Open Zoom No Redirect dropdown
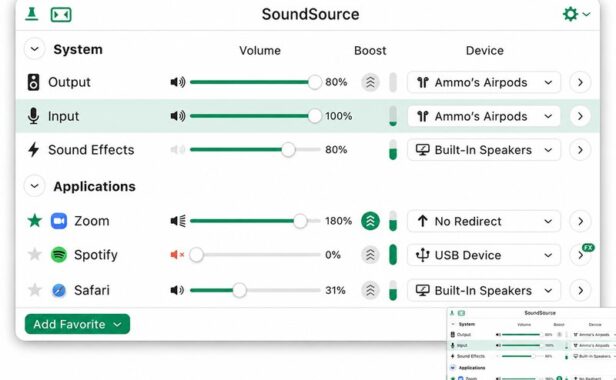The width and height of the screenshot is (616, 380). click(484, 221)
